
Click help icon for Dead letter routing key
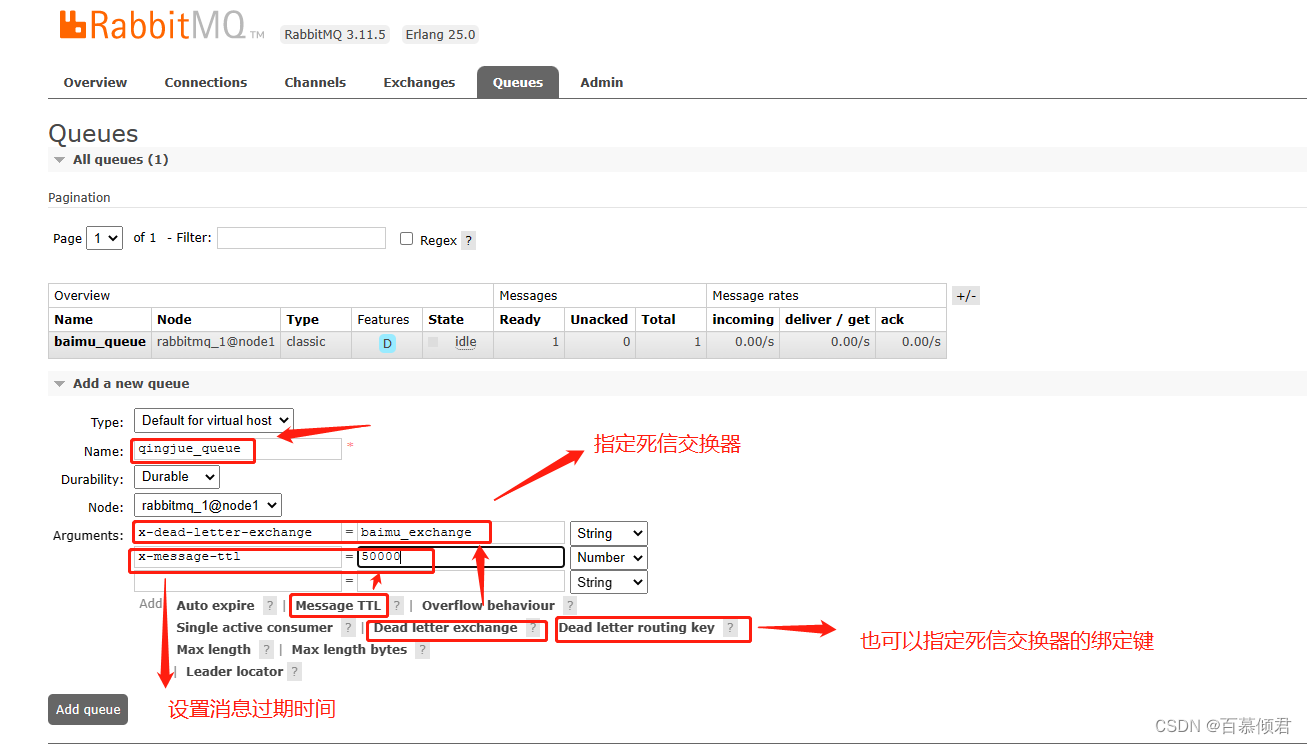point(730,628)
